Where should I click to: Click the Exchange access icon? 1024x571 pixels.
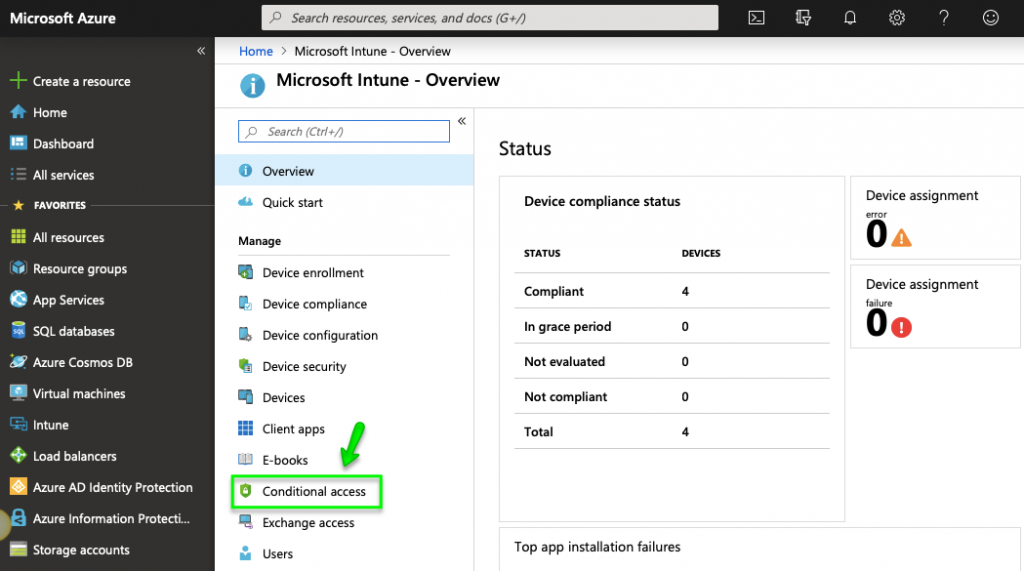click(246, 521)
